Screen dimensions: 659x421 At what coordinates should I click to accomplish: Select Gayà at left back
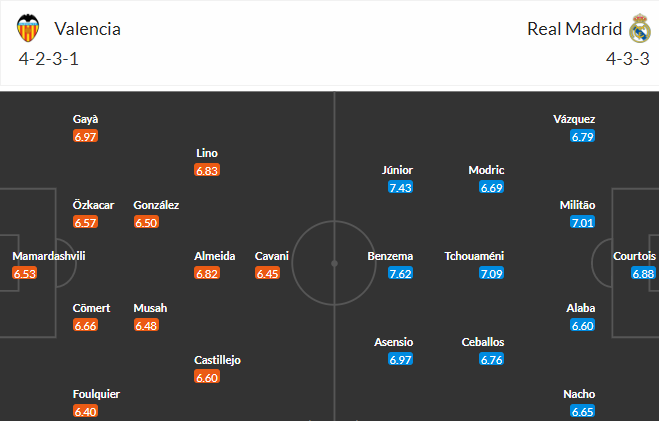pyautogui.click(x=86, y=119)
